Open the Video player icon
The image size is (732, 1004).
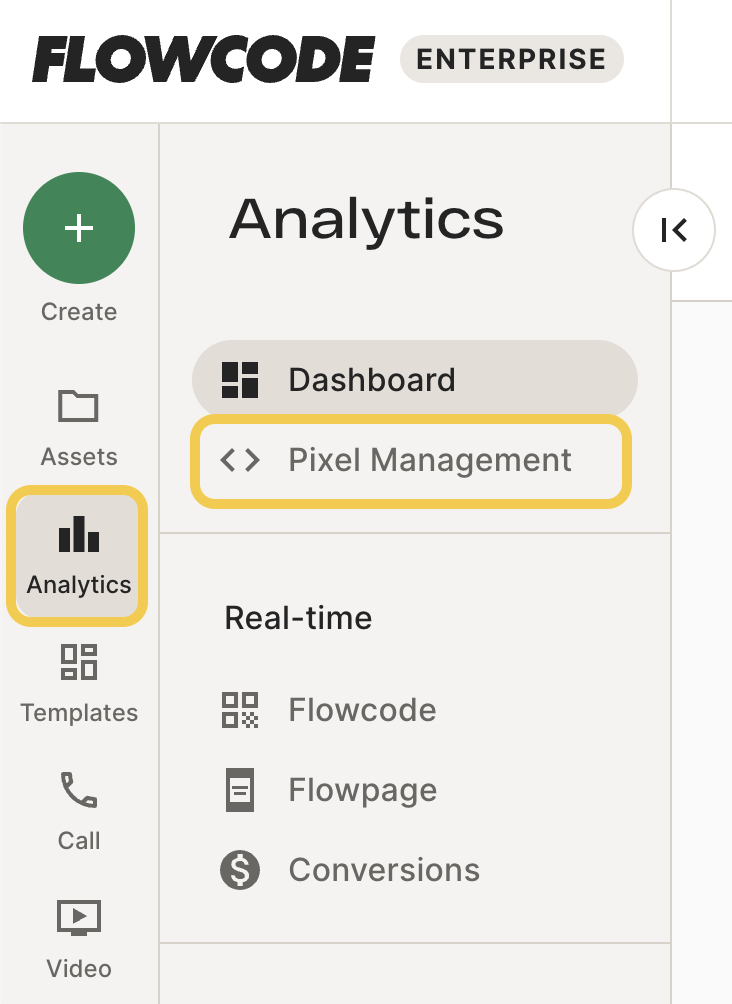tap(79, 918)
